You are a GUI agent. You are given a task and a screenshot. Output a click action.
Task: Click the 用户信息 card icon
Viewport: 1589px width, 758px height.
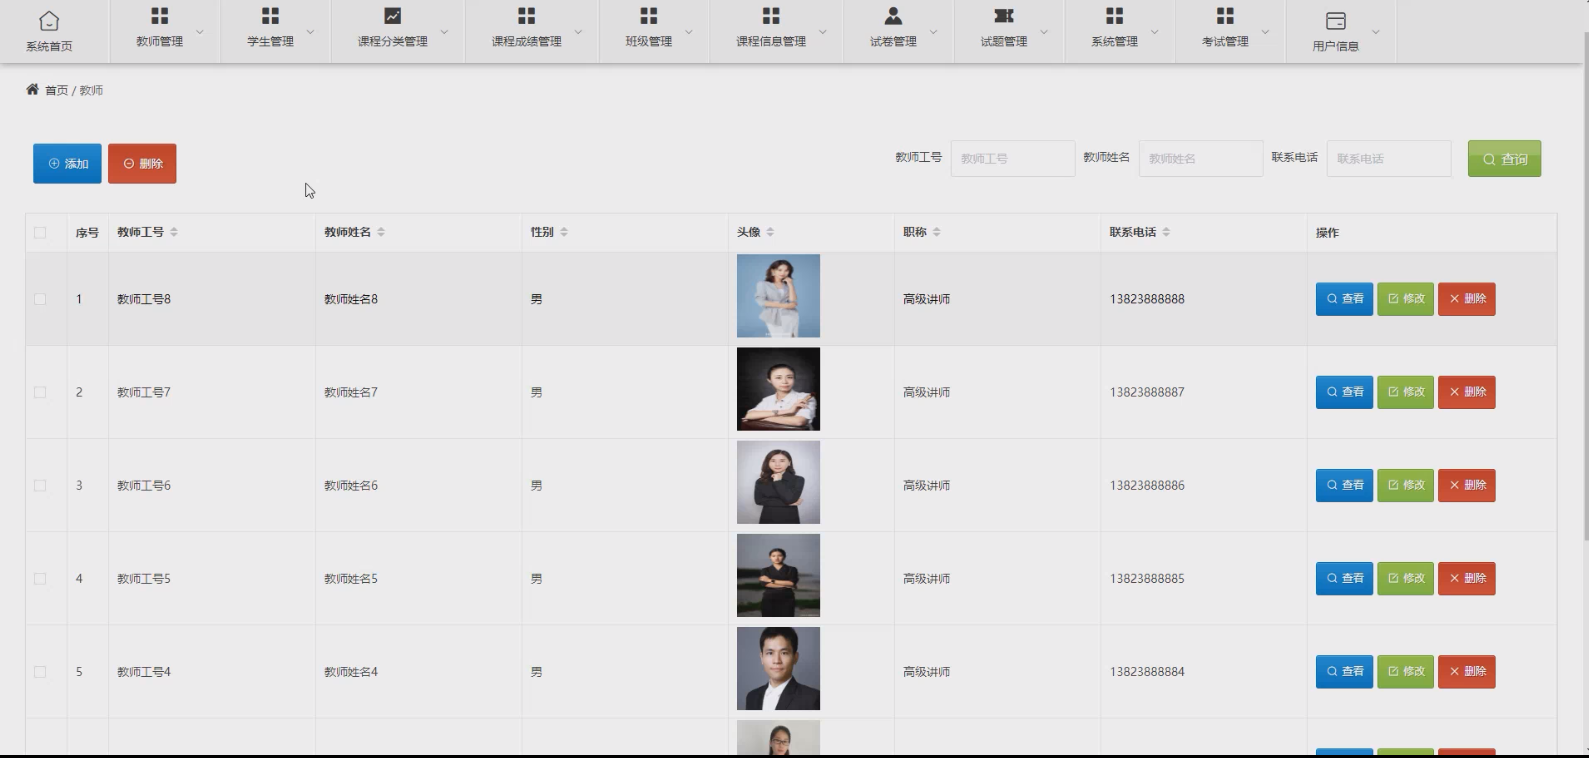click(x=1336, y=21)
